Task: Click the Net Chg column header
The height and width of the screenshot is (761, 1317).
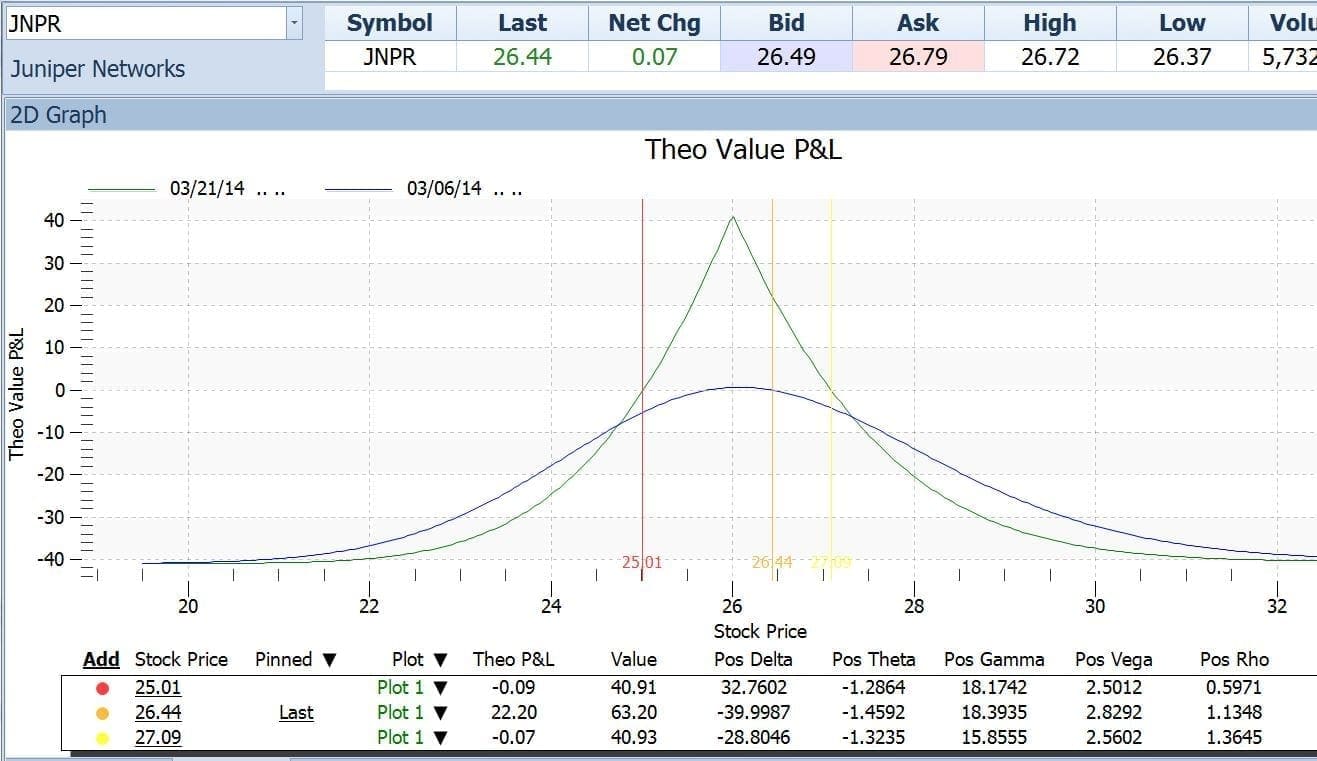Action: (x=654, y=23)
